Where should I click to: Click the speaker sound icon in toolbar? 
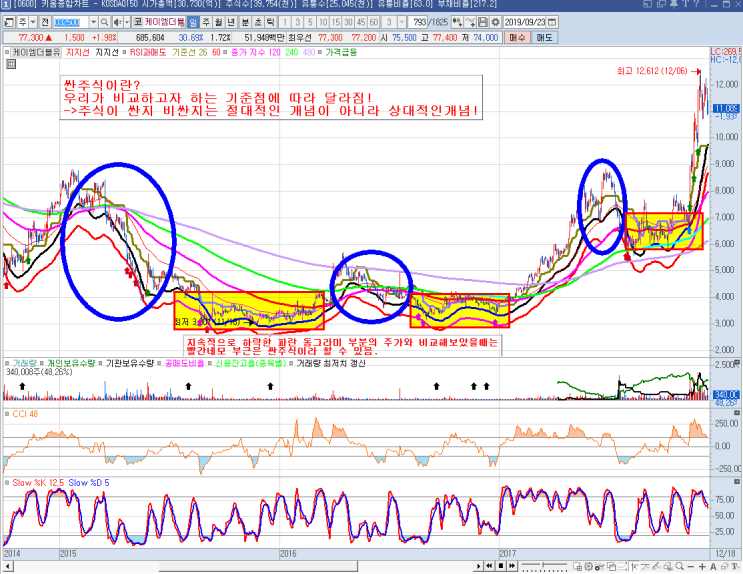117,22
